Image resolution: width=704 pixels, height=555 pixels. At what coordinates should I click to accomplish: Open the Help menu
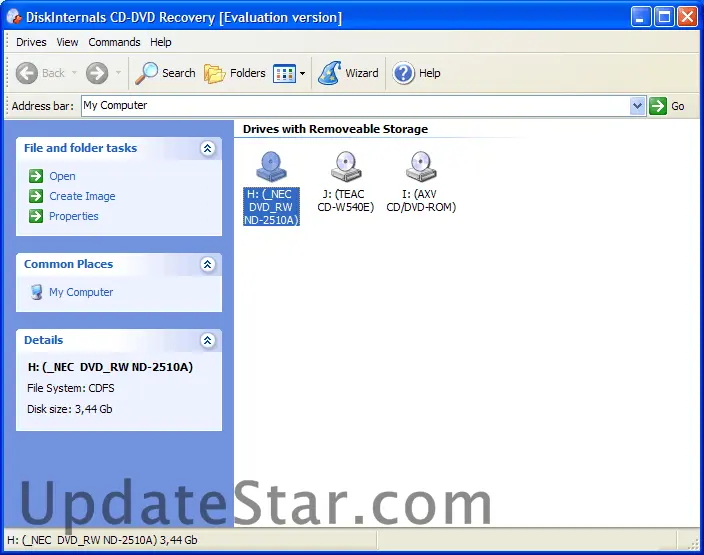pos(161,42)
